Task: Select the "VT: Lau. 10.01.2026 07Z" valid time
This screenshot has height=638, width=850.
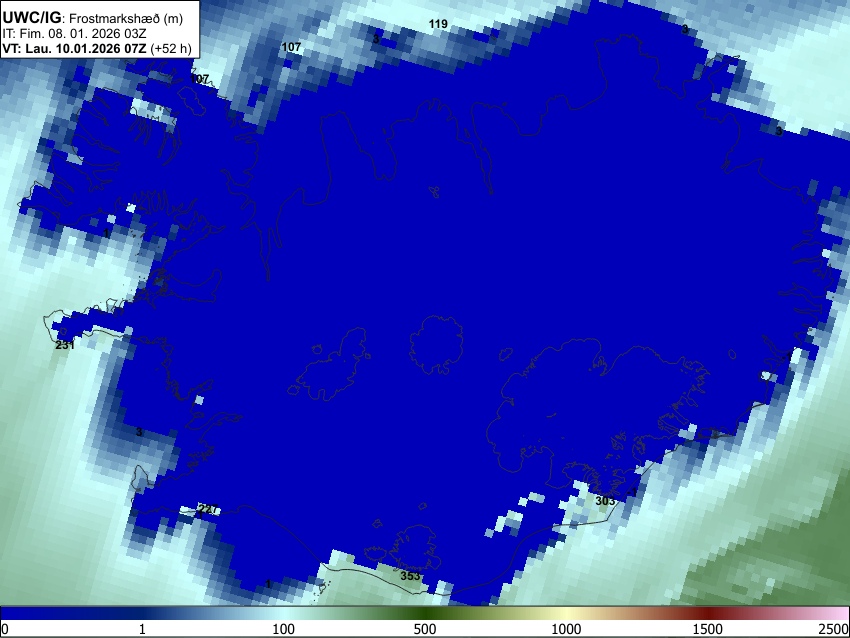Action: (74, 48)
